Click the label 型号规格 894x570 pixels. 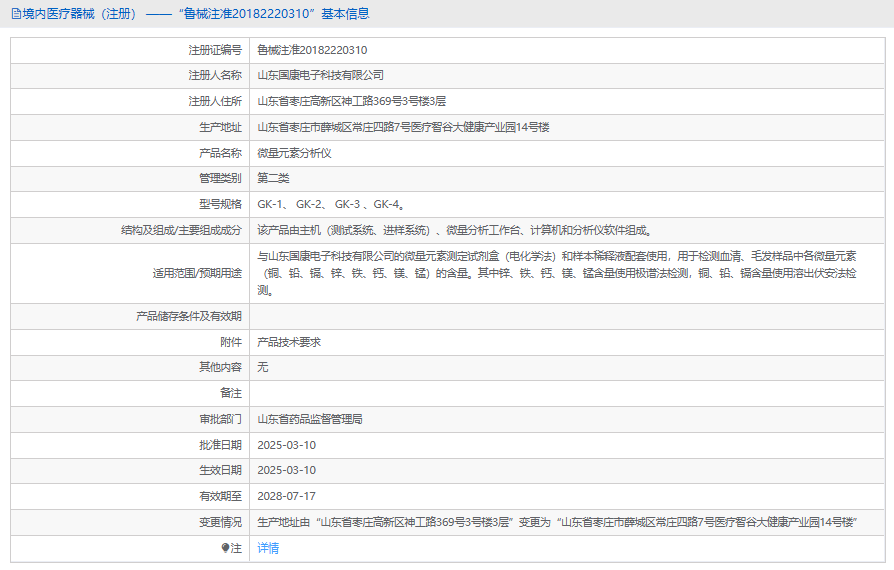(x=220, y=204)
